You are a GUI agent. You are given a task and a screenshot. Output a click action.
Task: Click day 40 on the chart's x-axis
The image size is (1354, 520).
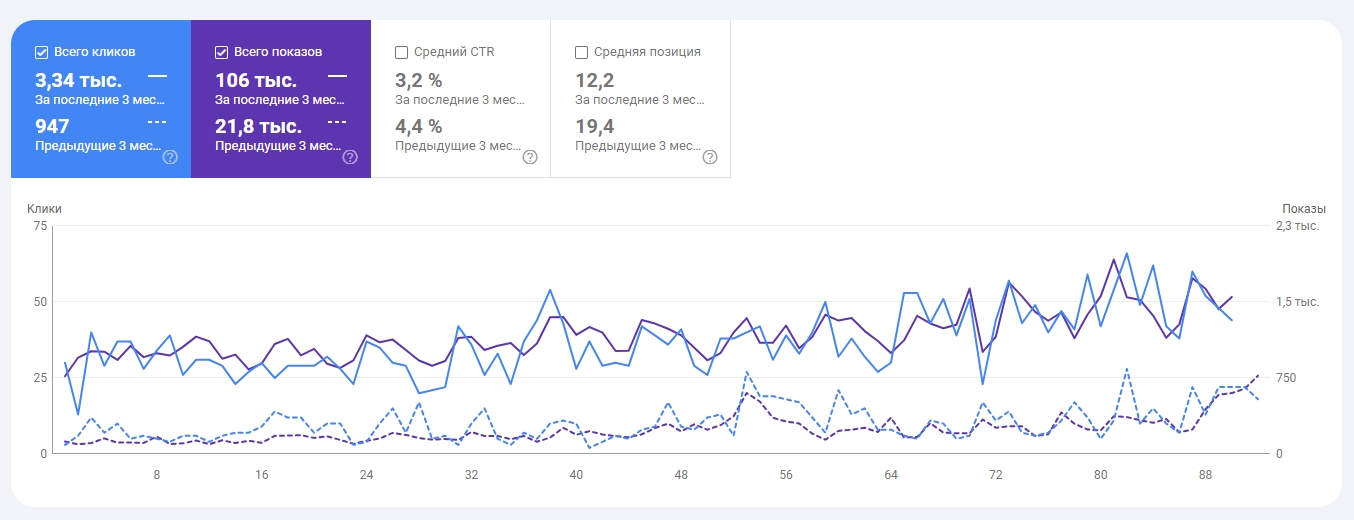click(576, 475)
